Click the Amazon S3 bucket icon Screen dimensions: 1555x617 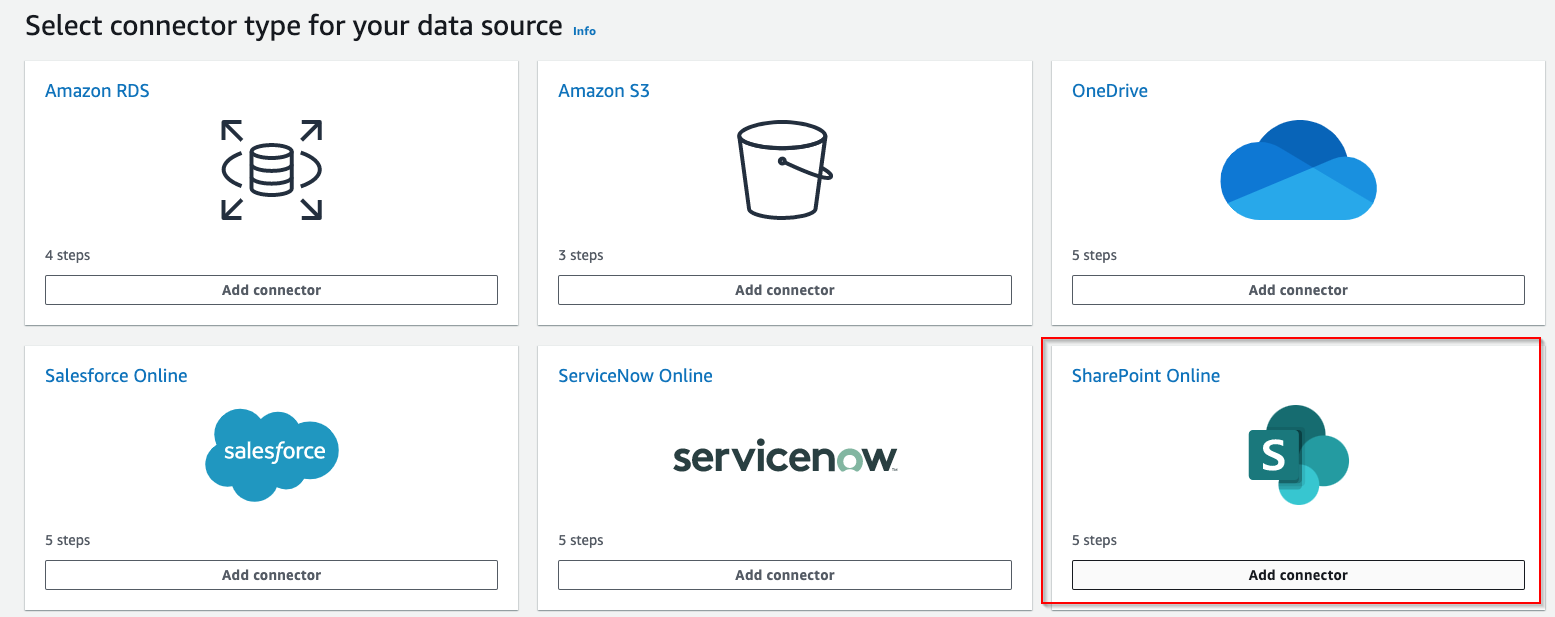[784, 170]
